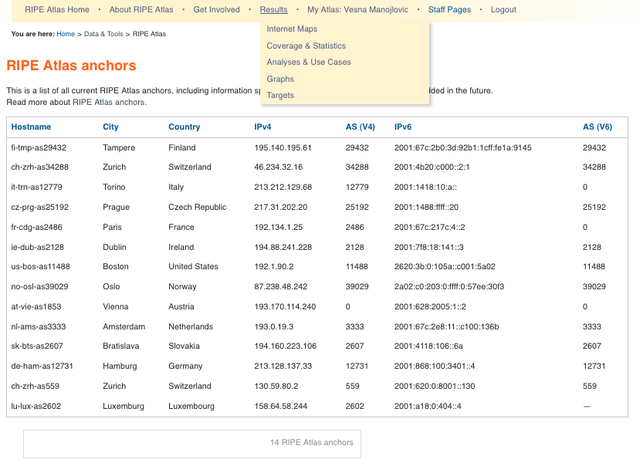The width and height of the screenshot is (640, 476).
Task: Click hostname it-trn-as12779
Action: (x=37, y=187)
